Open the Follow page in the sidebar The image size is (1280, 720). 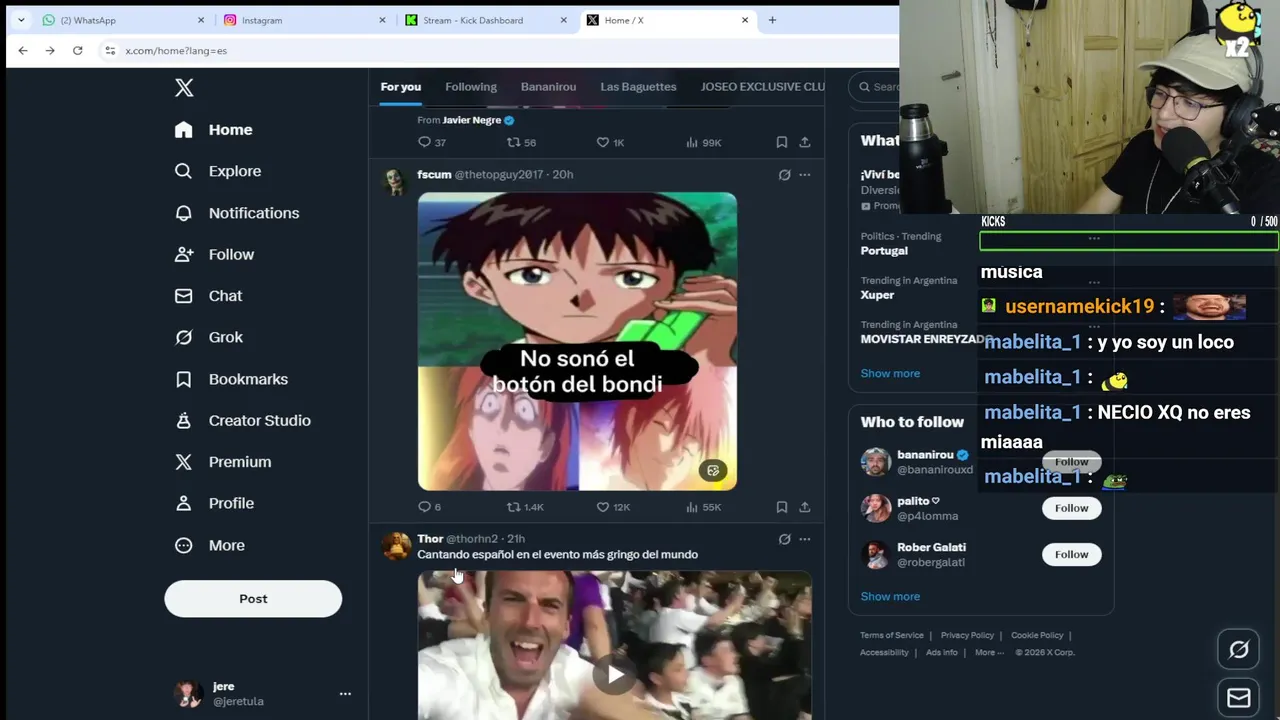point(214,255)
